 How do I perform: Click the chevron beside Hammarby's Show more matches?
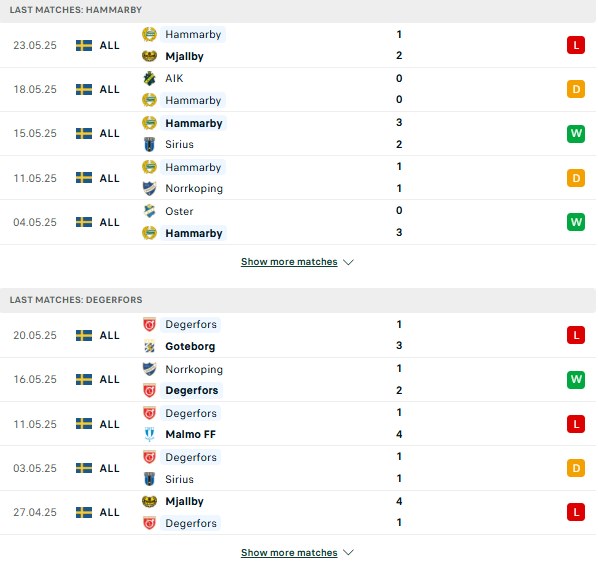(348, 262)
